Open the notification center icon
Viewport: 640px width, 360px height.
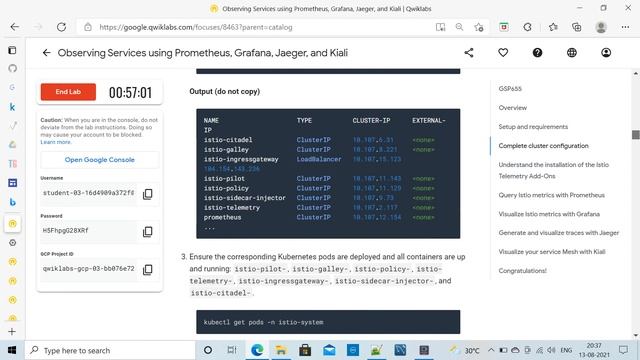click(x=623, y=350)
